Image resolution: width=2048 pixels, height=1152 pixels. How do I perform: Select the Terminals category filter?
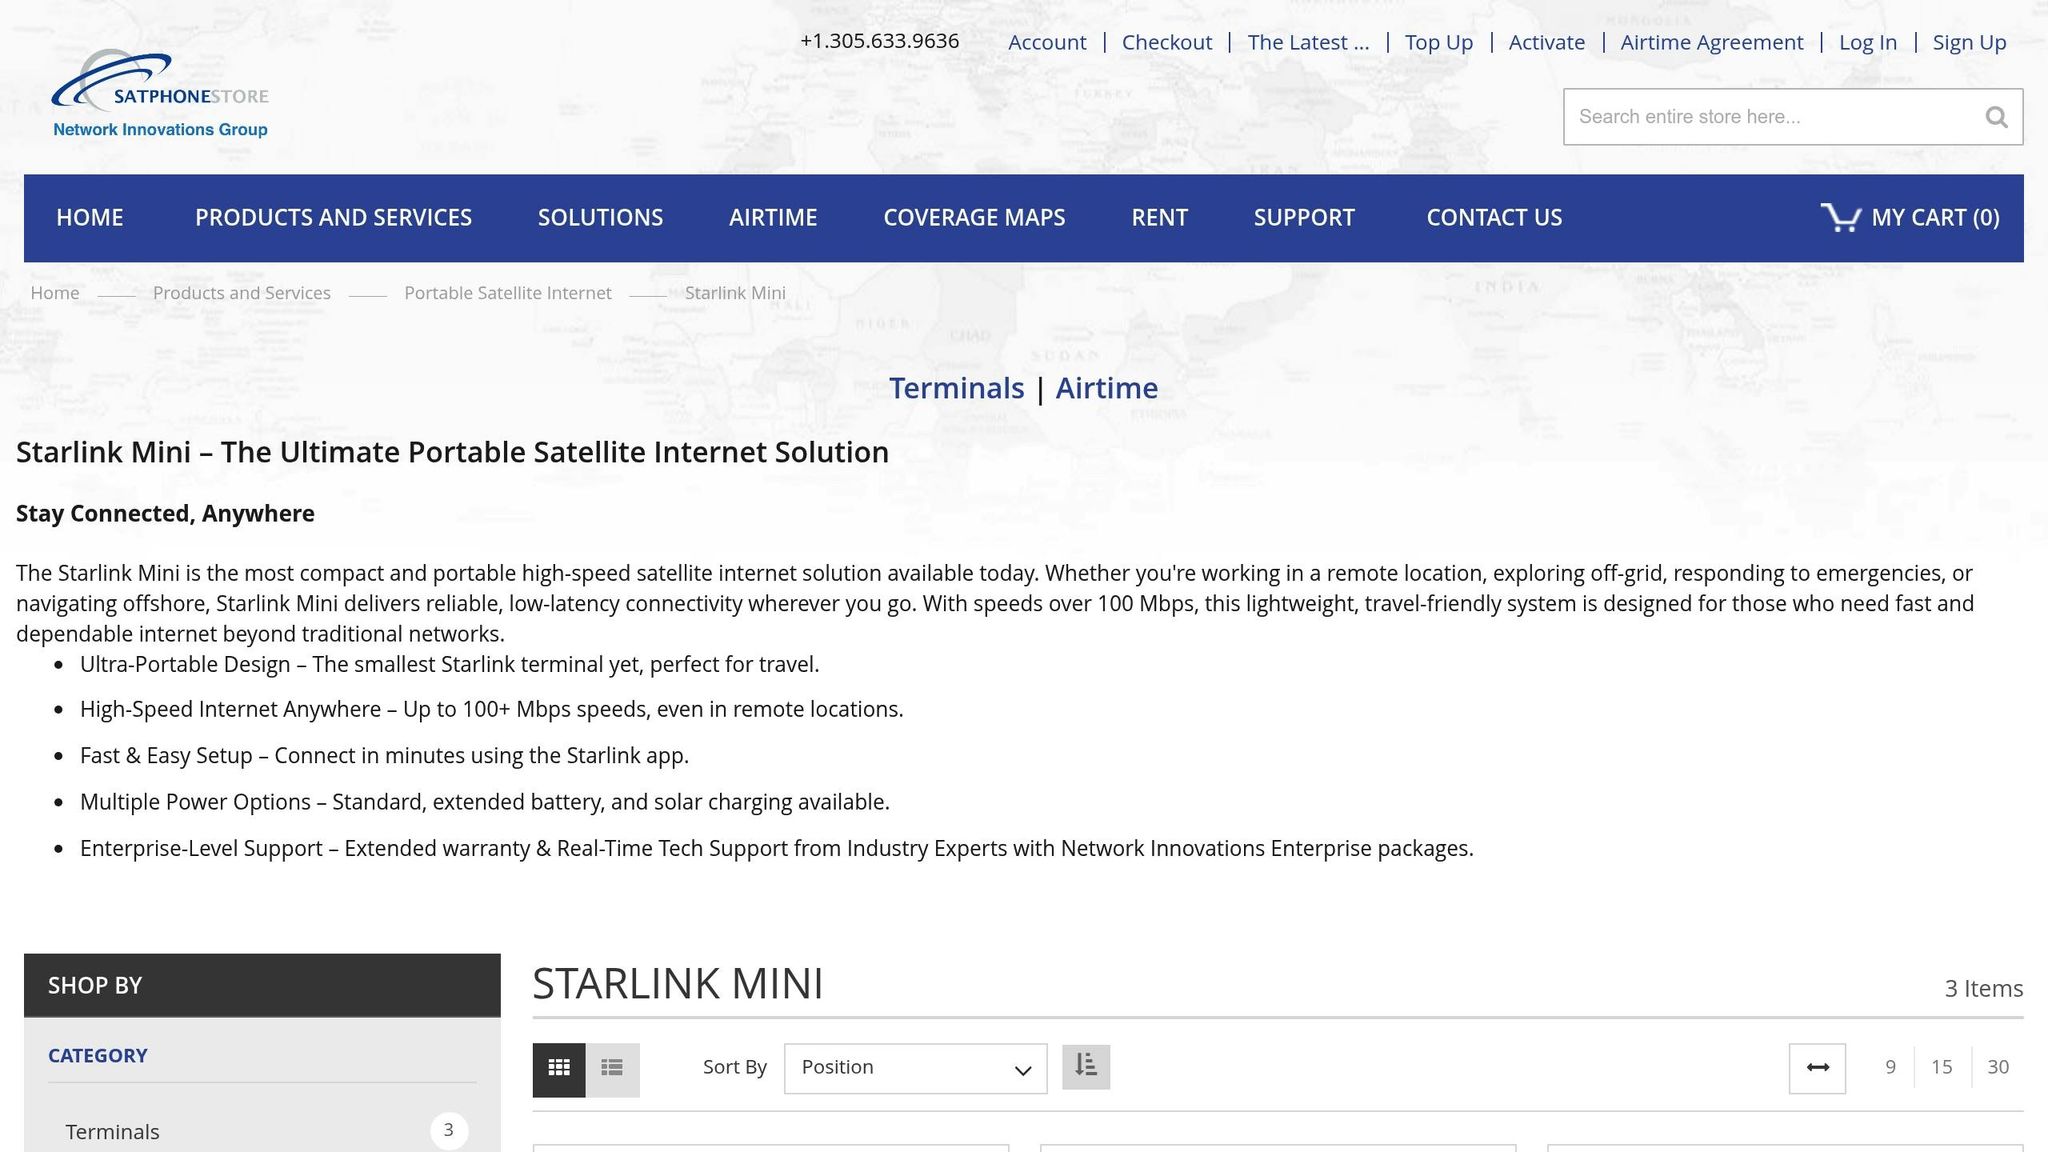point(112,1131)
